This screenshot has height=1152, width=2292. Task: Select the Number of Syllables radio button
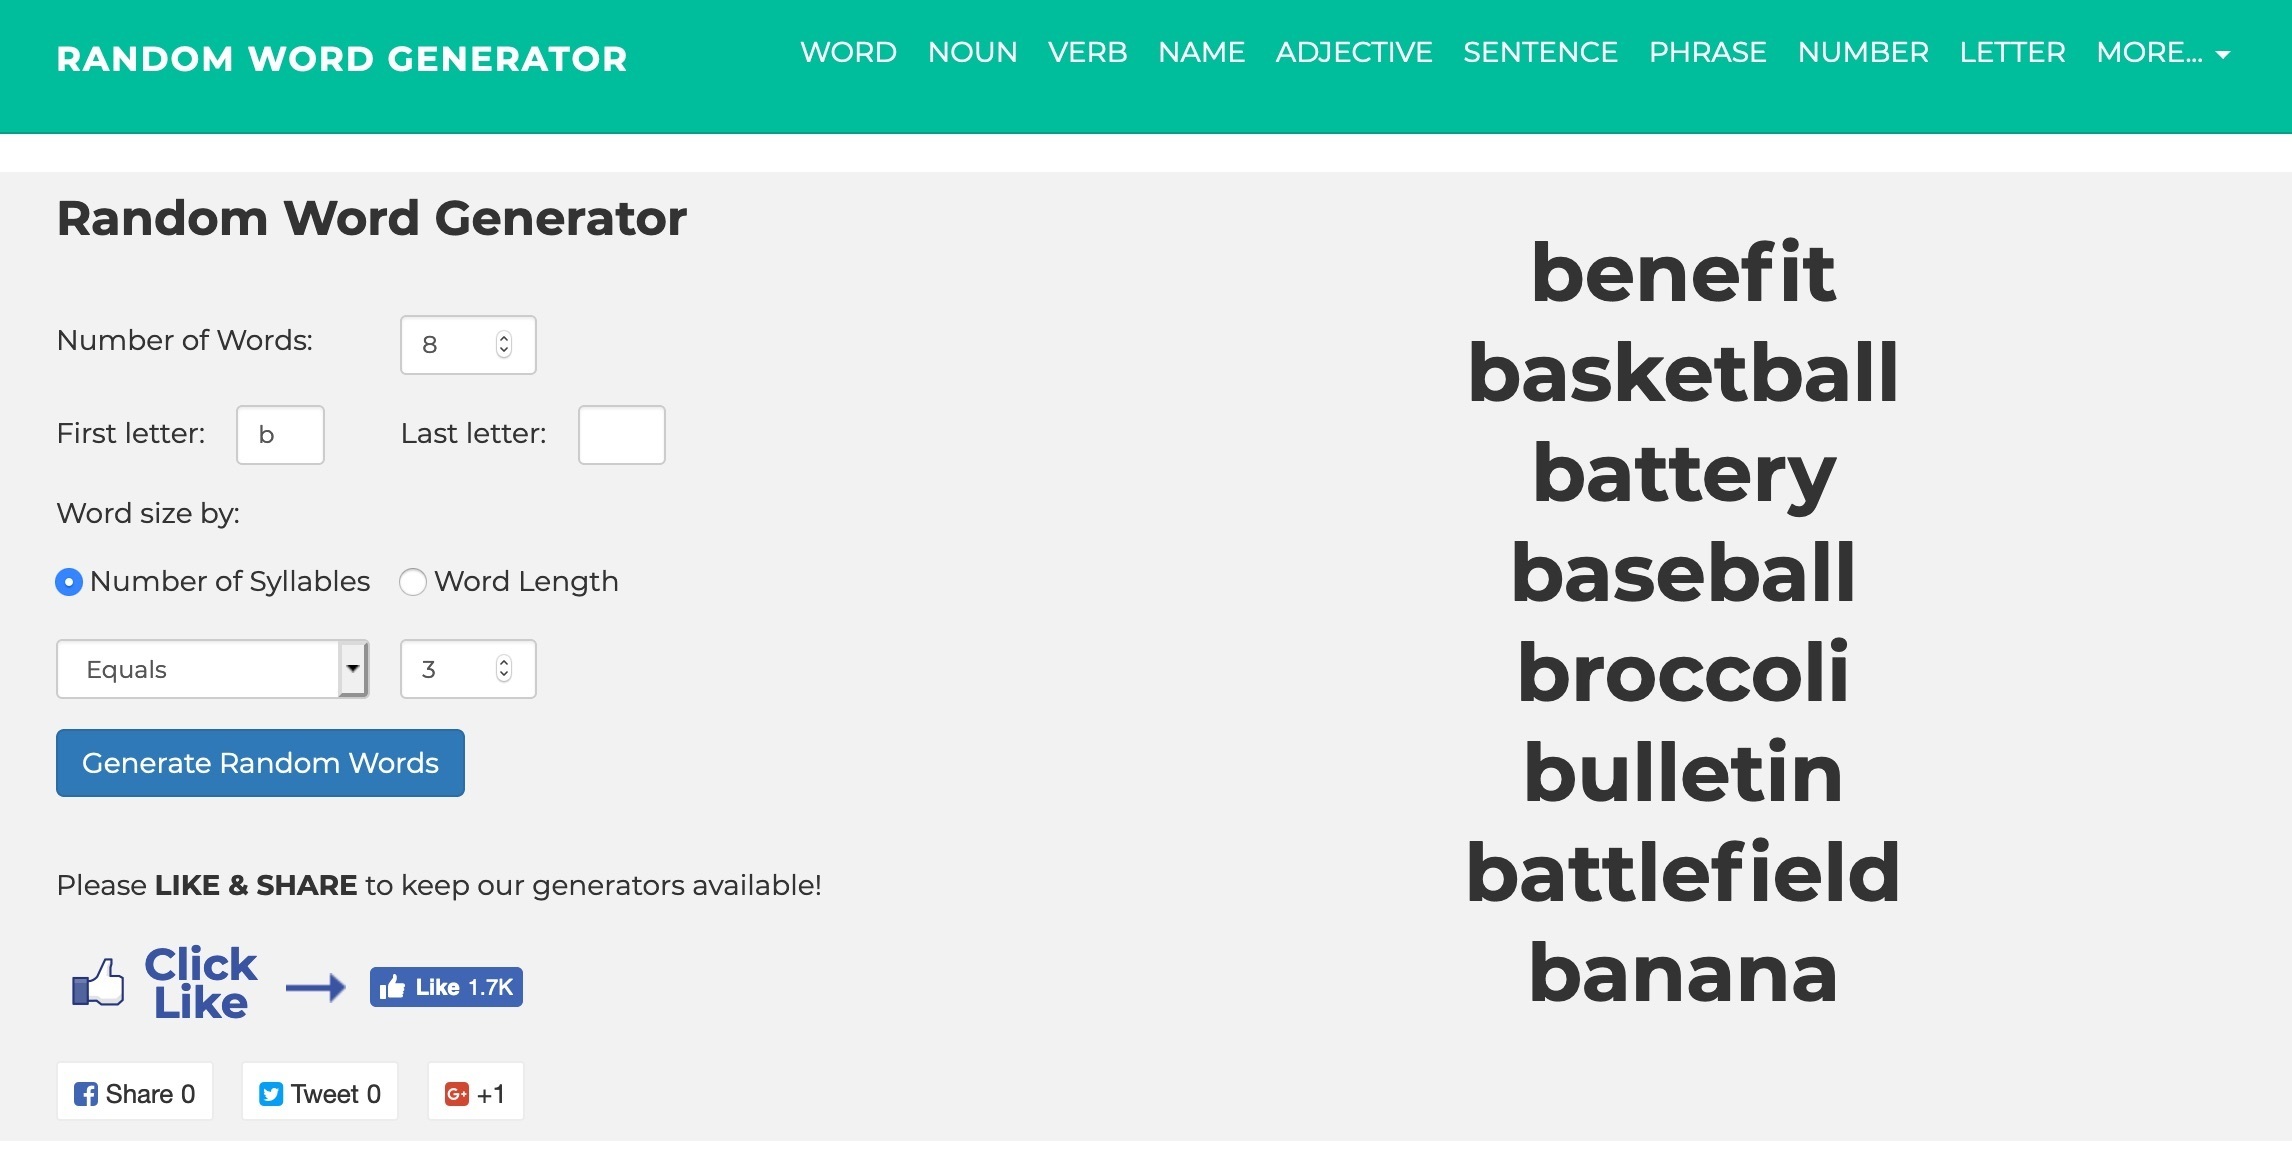[69, 582]
